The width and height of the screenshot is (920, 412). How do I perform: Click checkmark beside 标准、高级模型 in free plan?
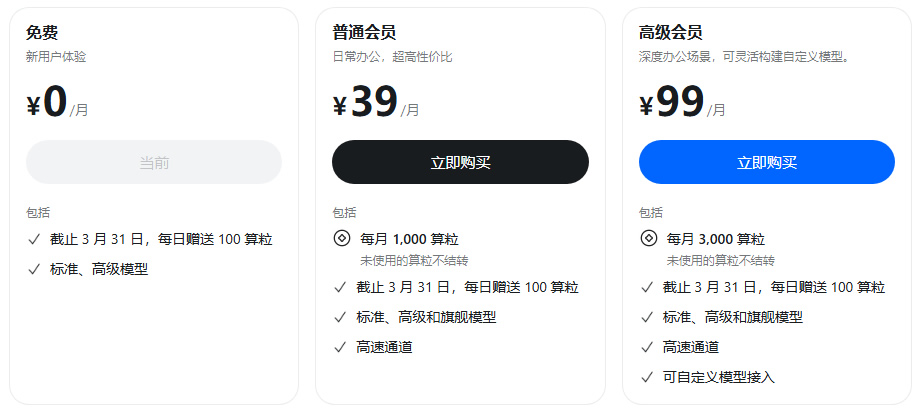point(34,269)
